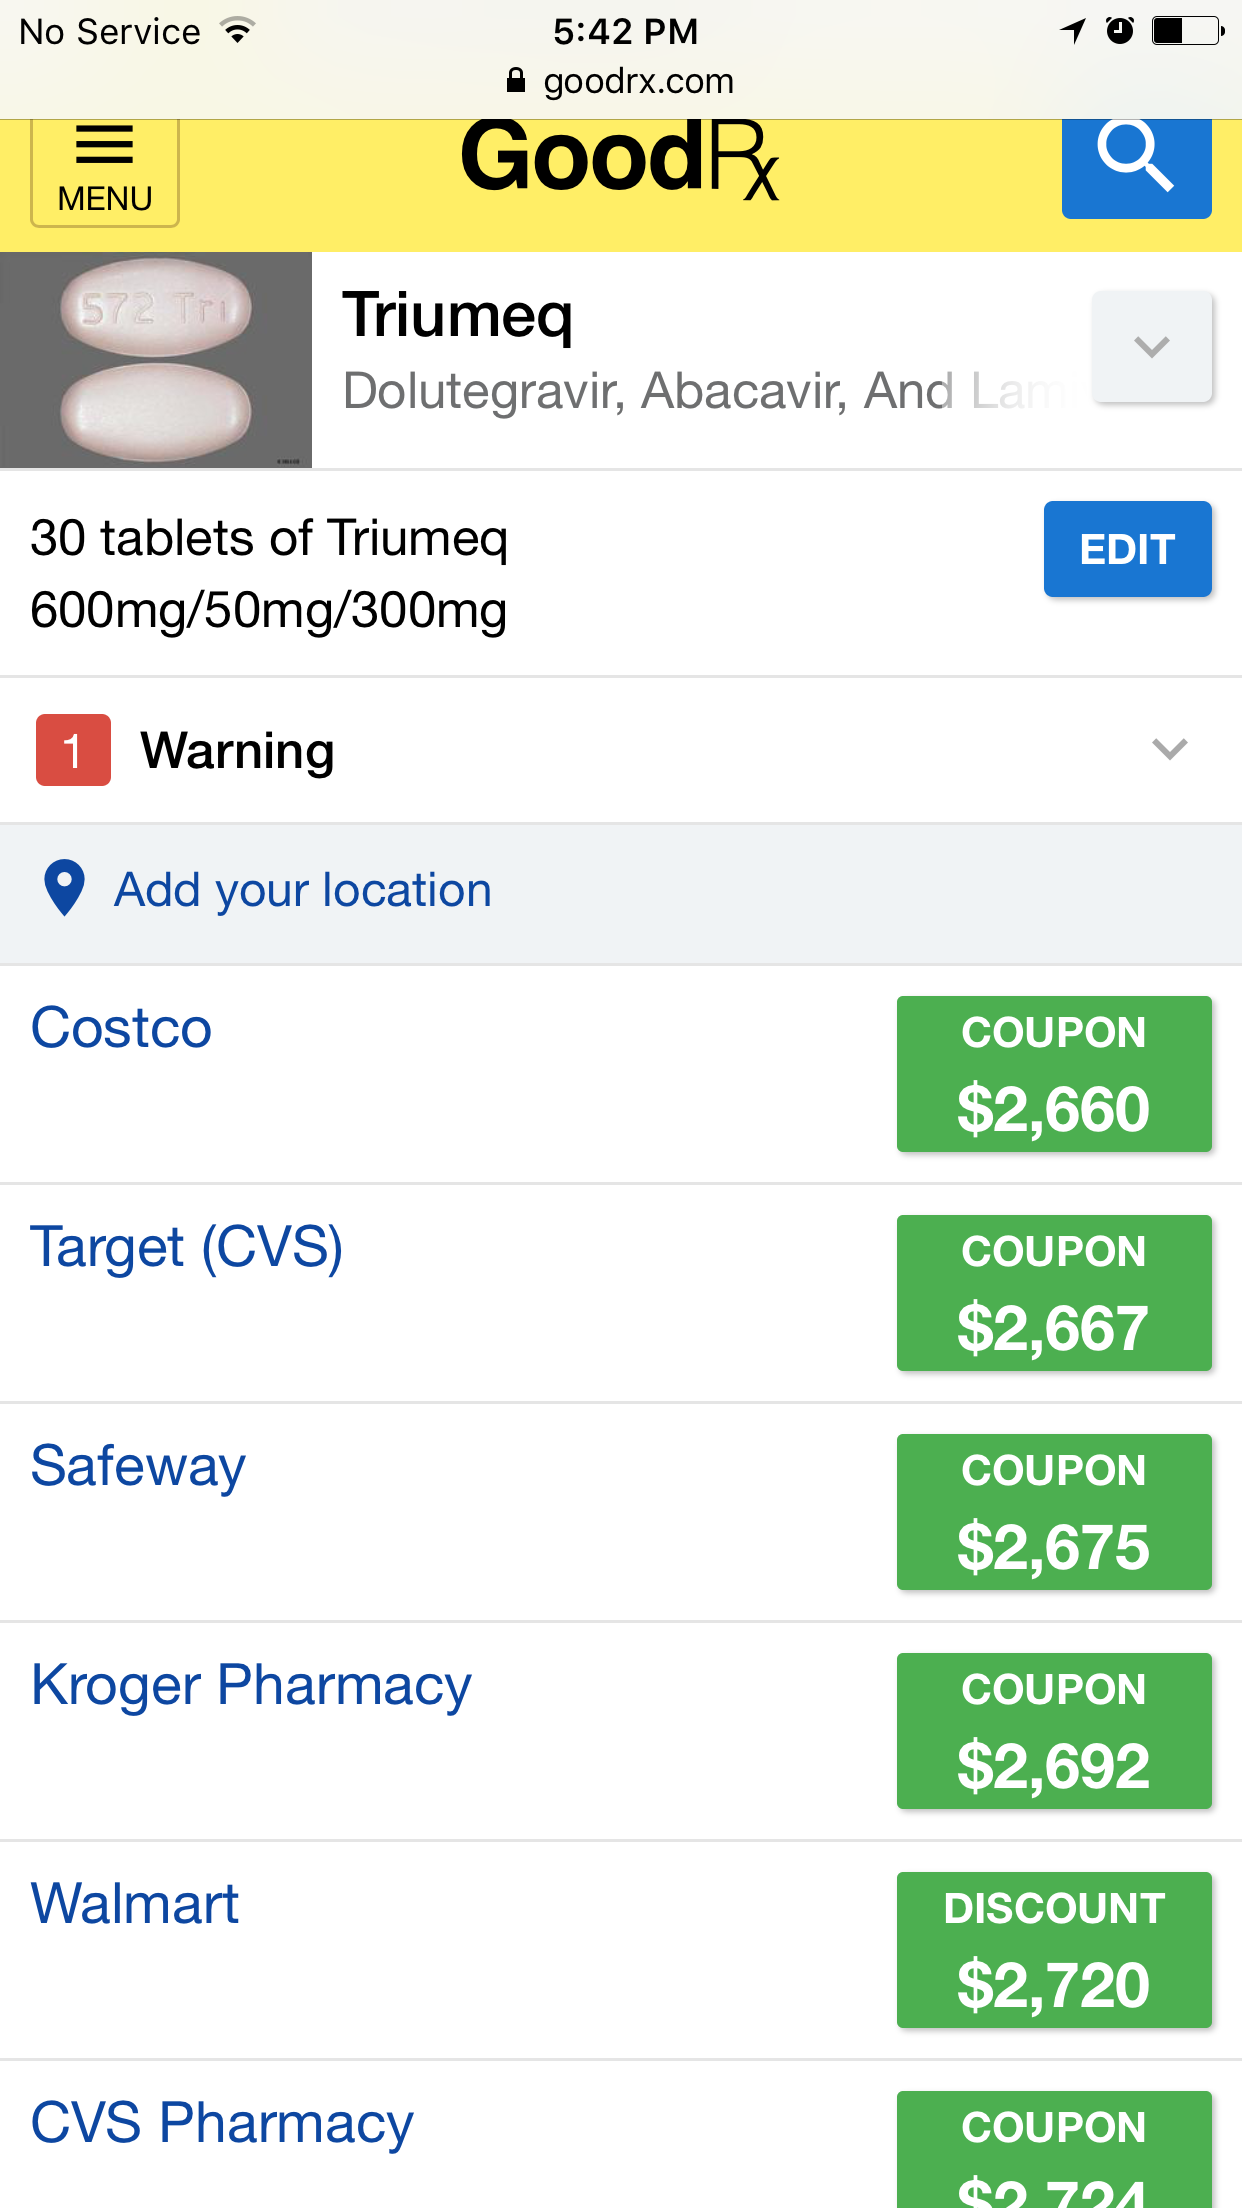The height and width of the screenshot is (2208, 1242).
Task: Get the Target (CVS) $2,667 coupon
Action: (x=1054, y=1293)
